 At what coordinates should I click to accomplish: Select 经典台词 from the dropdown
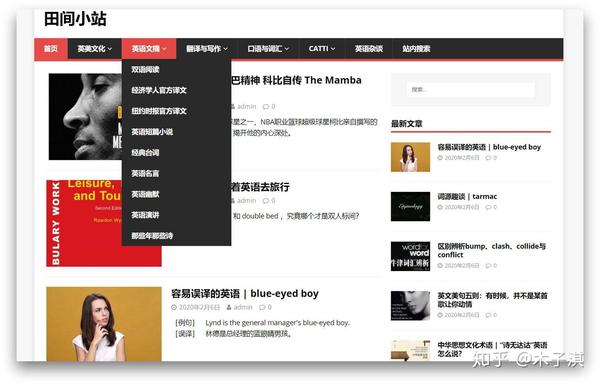(x=176, y=152)
